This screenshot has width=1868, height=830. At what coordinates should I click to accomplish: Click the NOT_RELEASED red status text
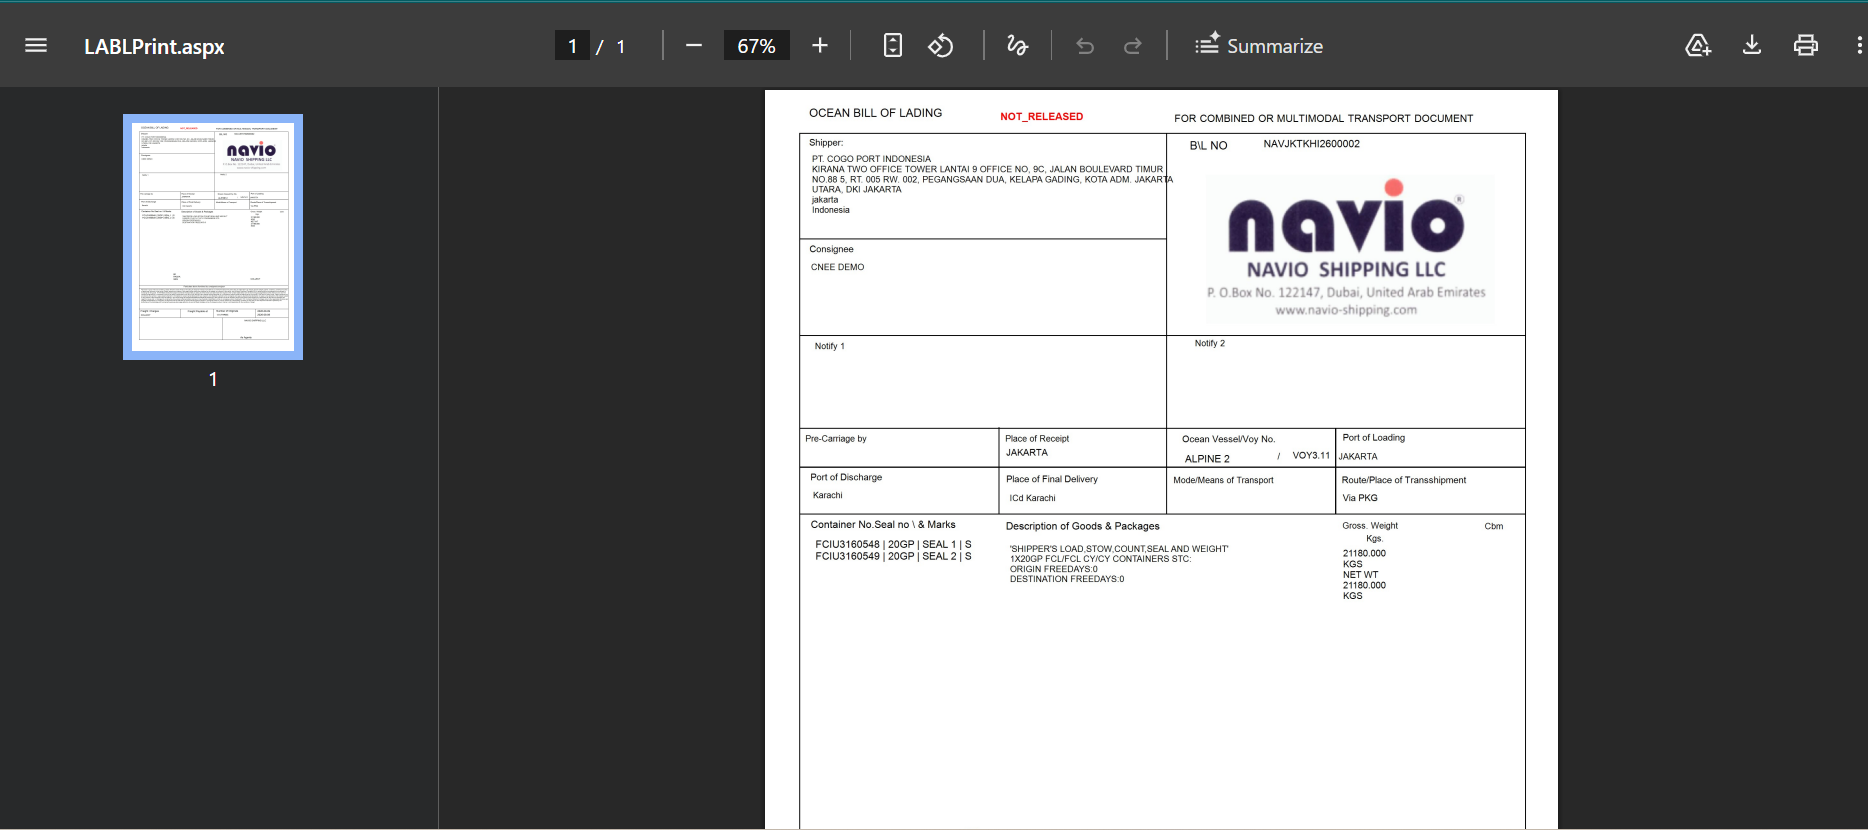(1041, 116)
